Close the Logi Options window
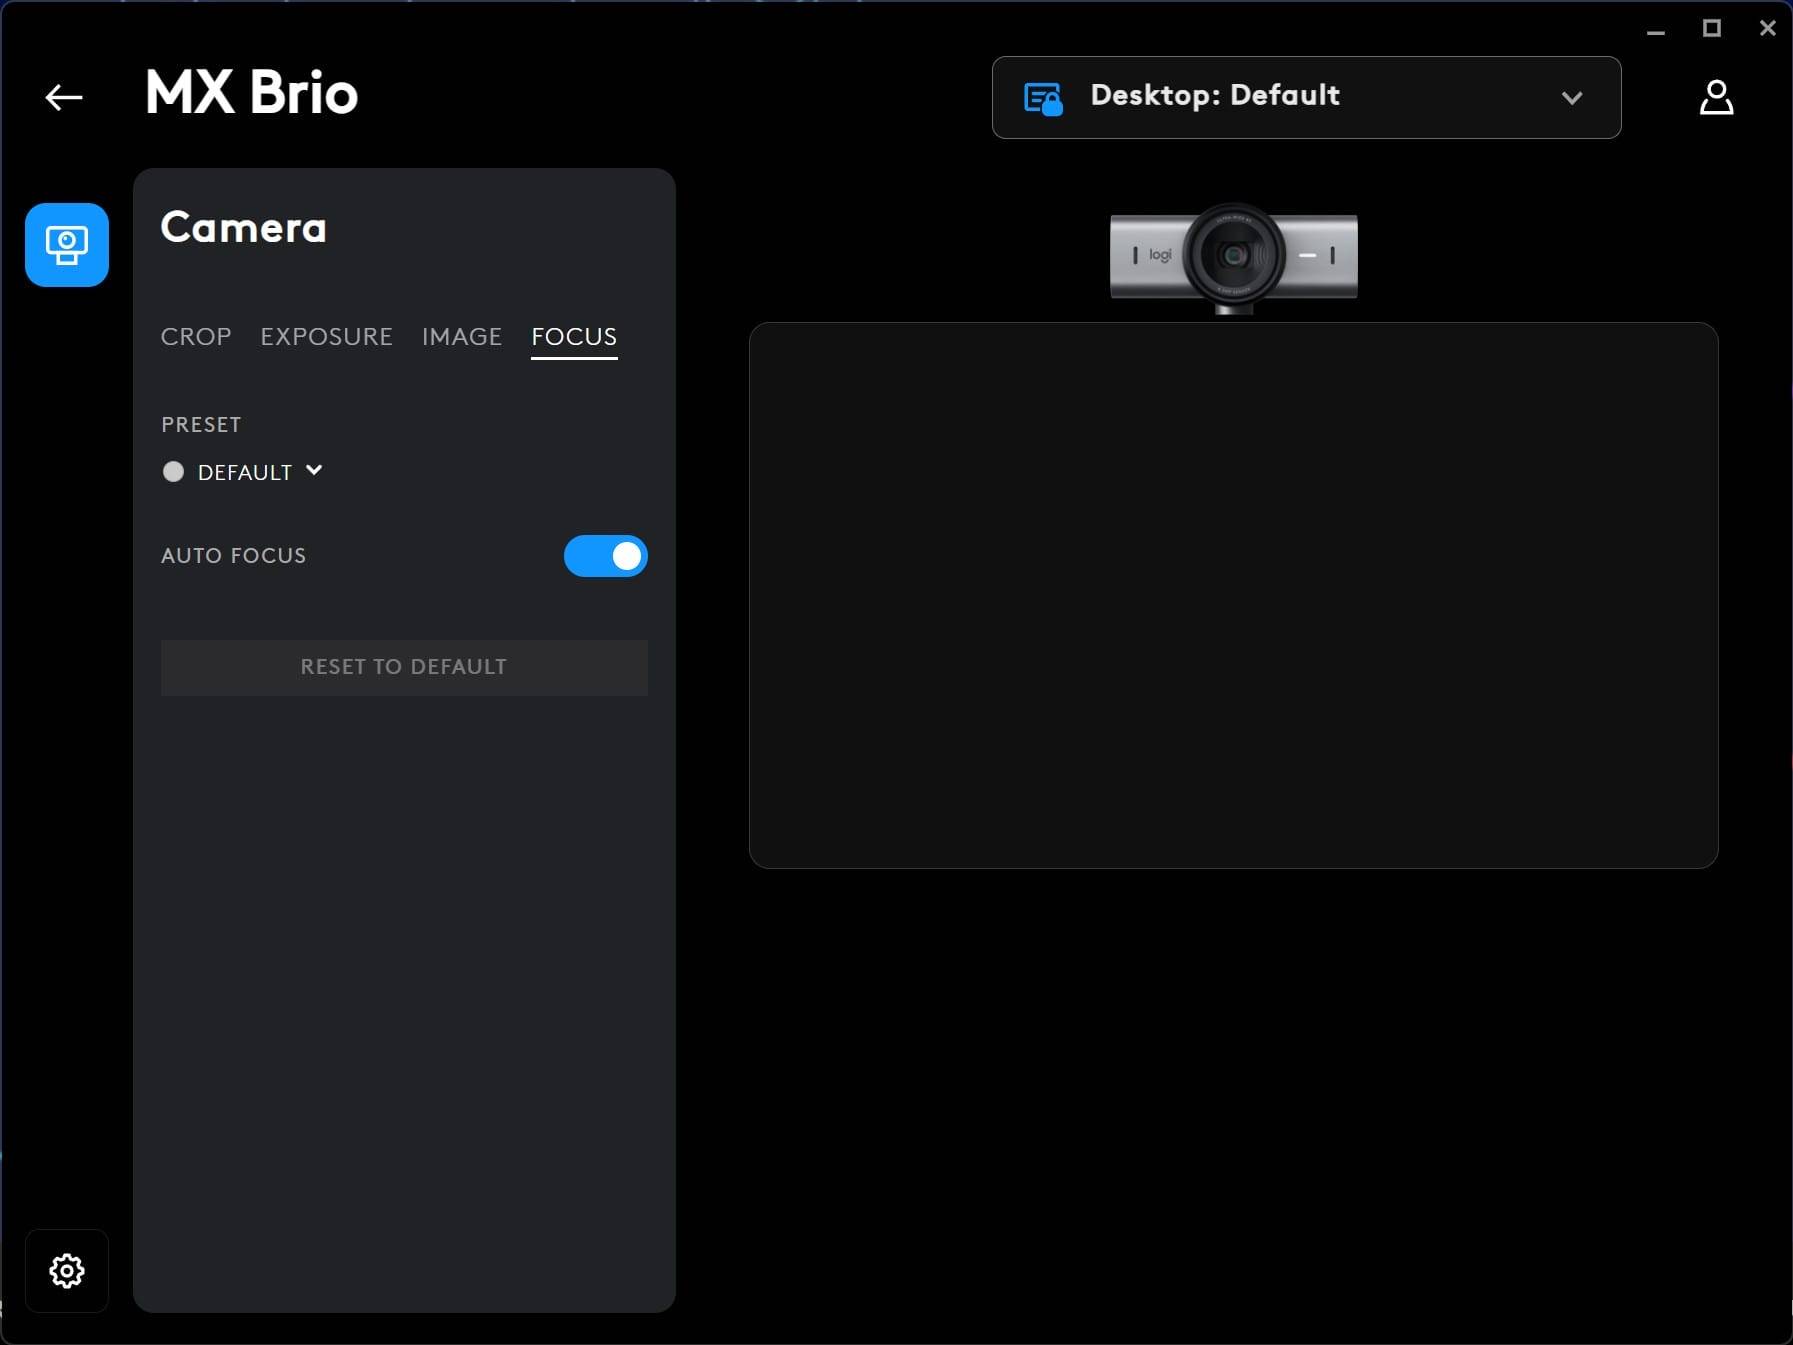The width and height of the screenshot is (1793, 1345). 1768,29
